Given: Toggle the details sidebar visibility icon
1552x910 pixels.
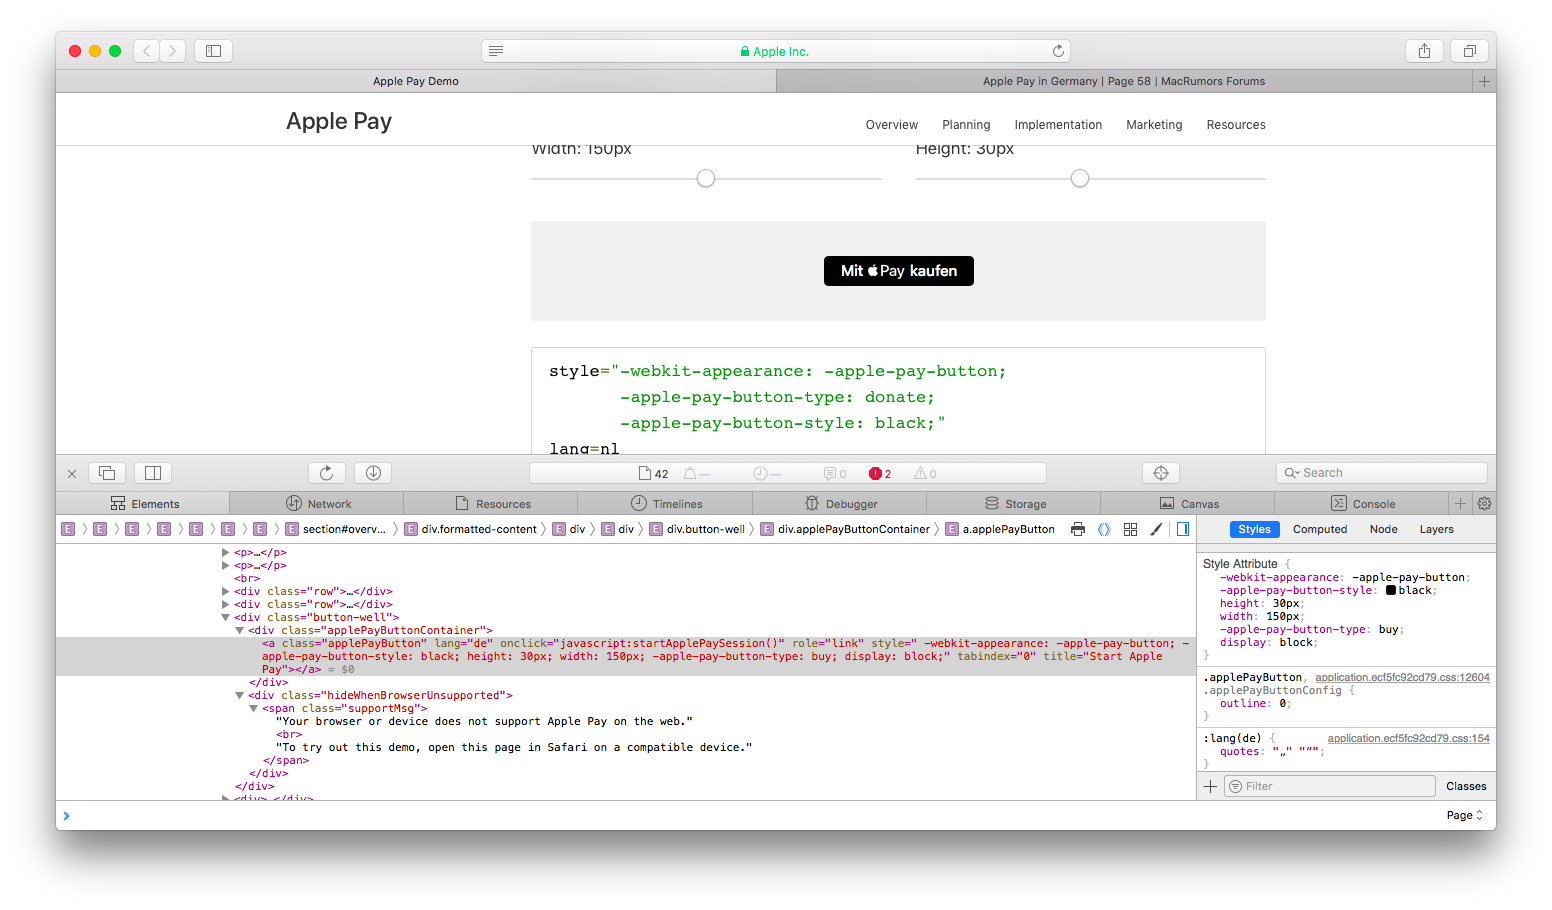Looking at the screenshot, I should tap(1182, 529).
